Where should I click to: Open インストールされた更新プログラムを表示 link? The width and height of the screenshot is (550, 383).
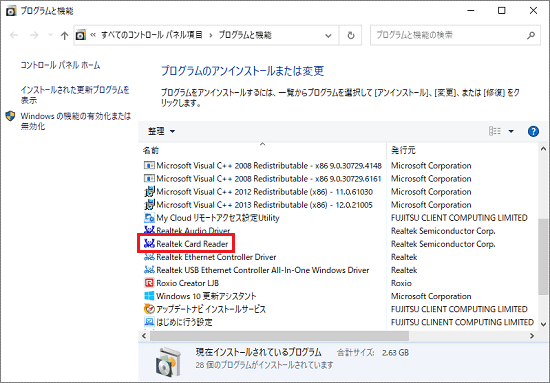[75, 95]
